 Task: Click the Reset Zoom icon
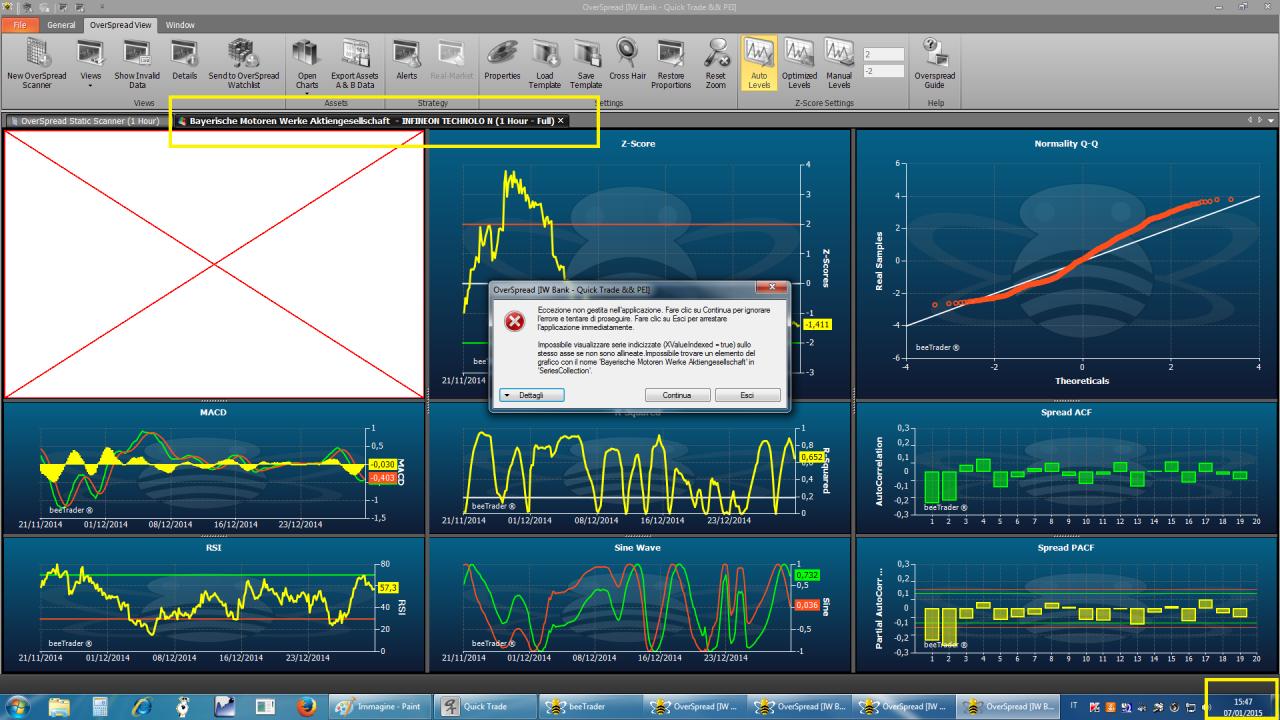coord(716,64)
